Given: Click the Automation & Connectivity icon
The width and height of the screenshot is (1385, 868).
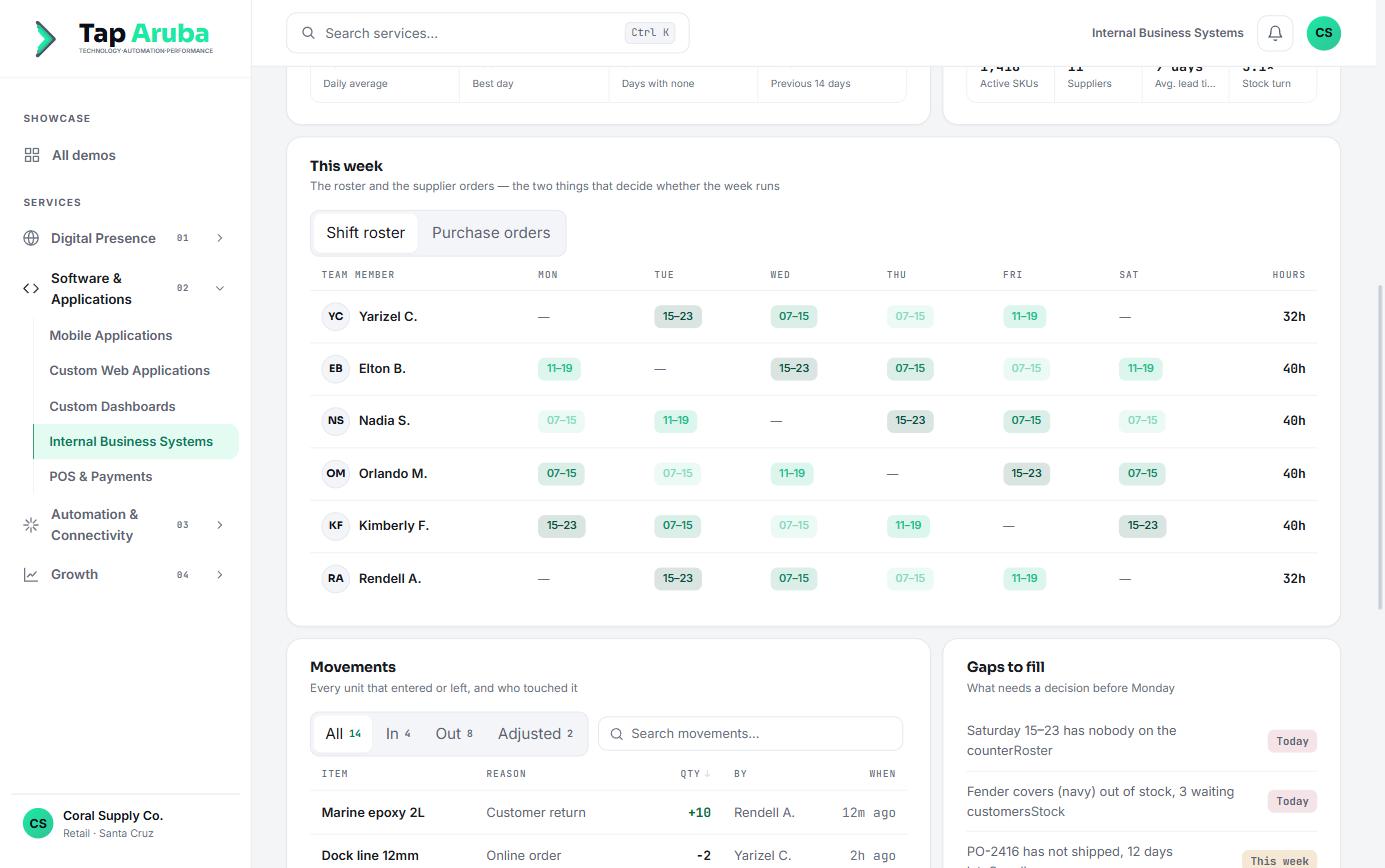Looking at the screenshot, I should (x=31, y=524).
